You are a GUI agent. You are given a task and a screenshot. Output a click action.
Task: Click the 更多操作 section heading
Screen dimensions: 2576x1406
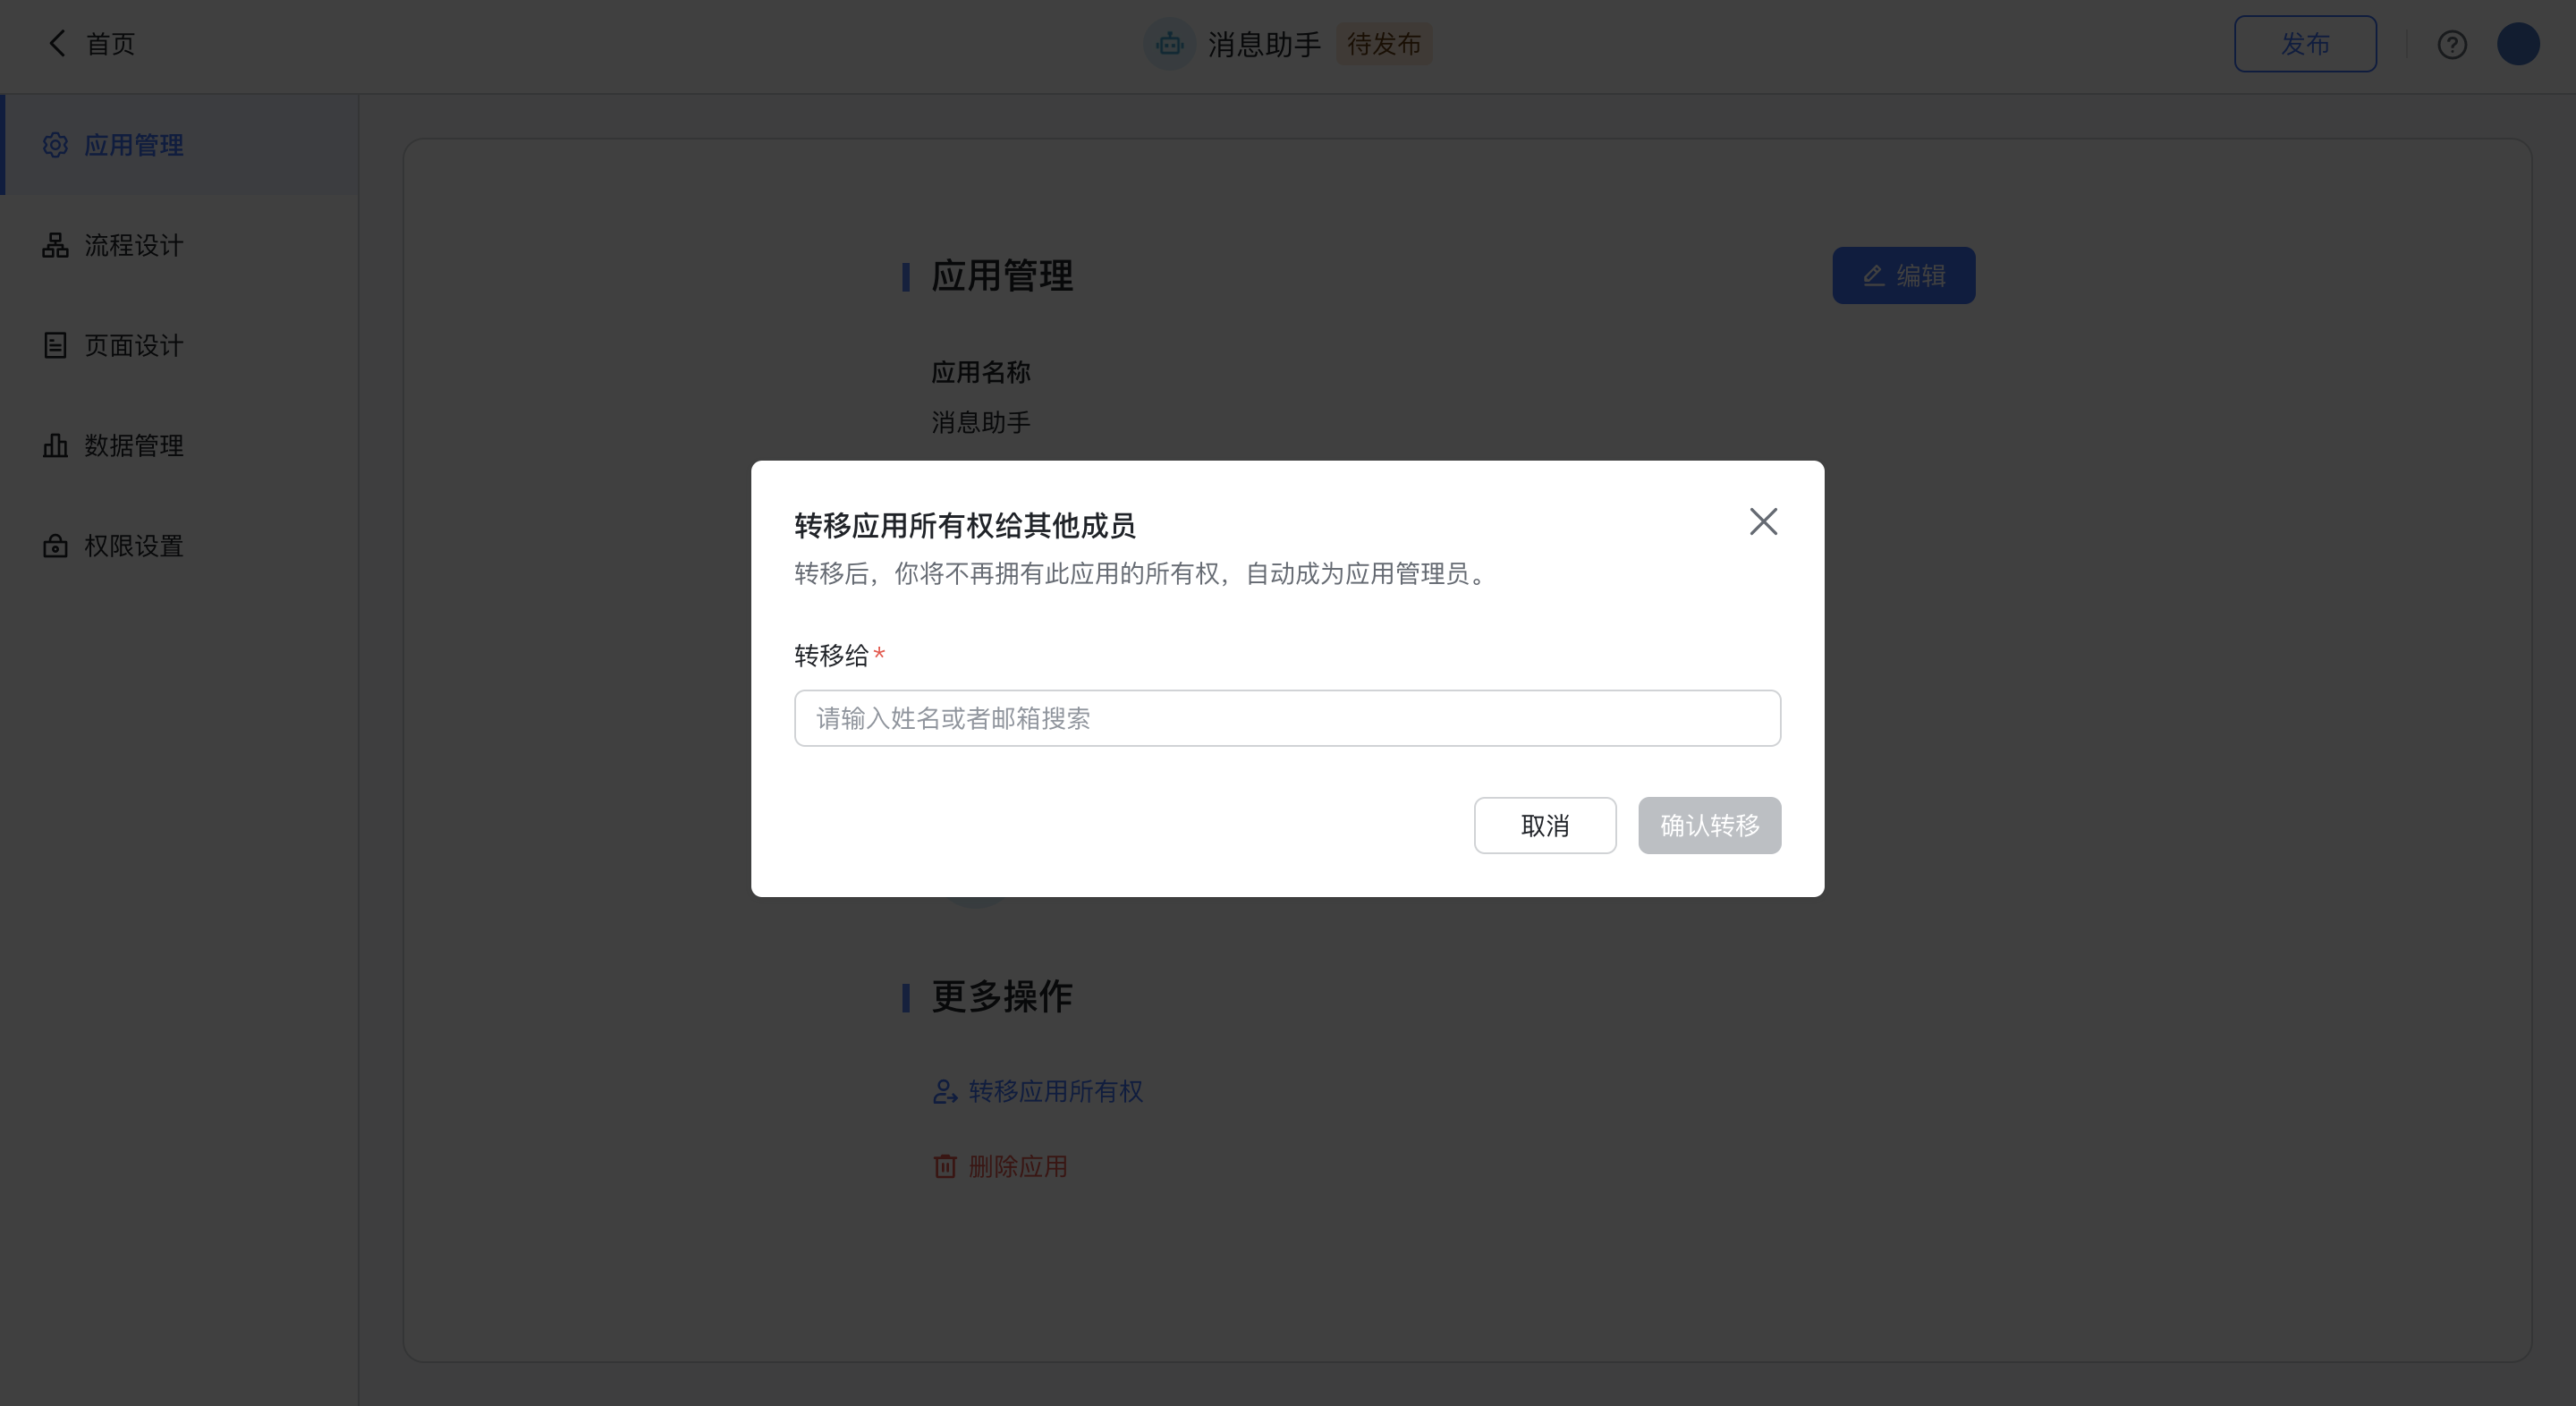point(1001,996)
